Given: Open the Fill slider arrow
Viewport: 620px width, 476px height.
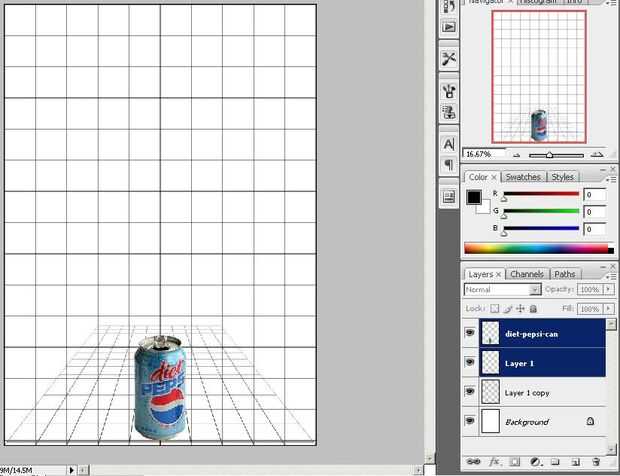Looking at the screenshot, I should click(x=609, y=308).
